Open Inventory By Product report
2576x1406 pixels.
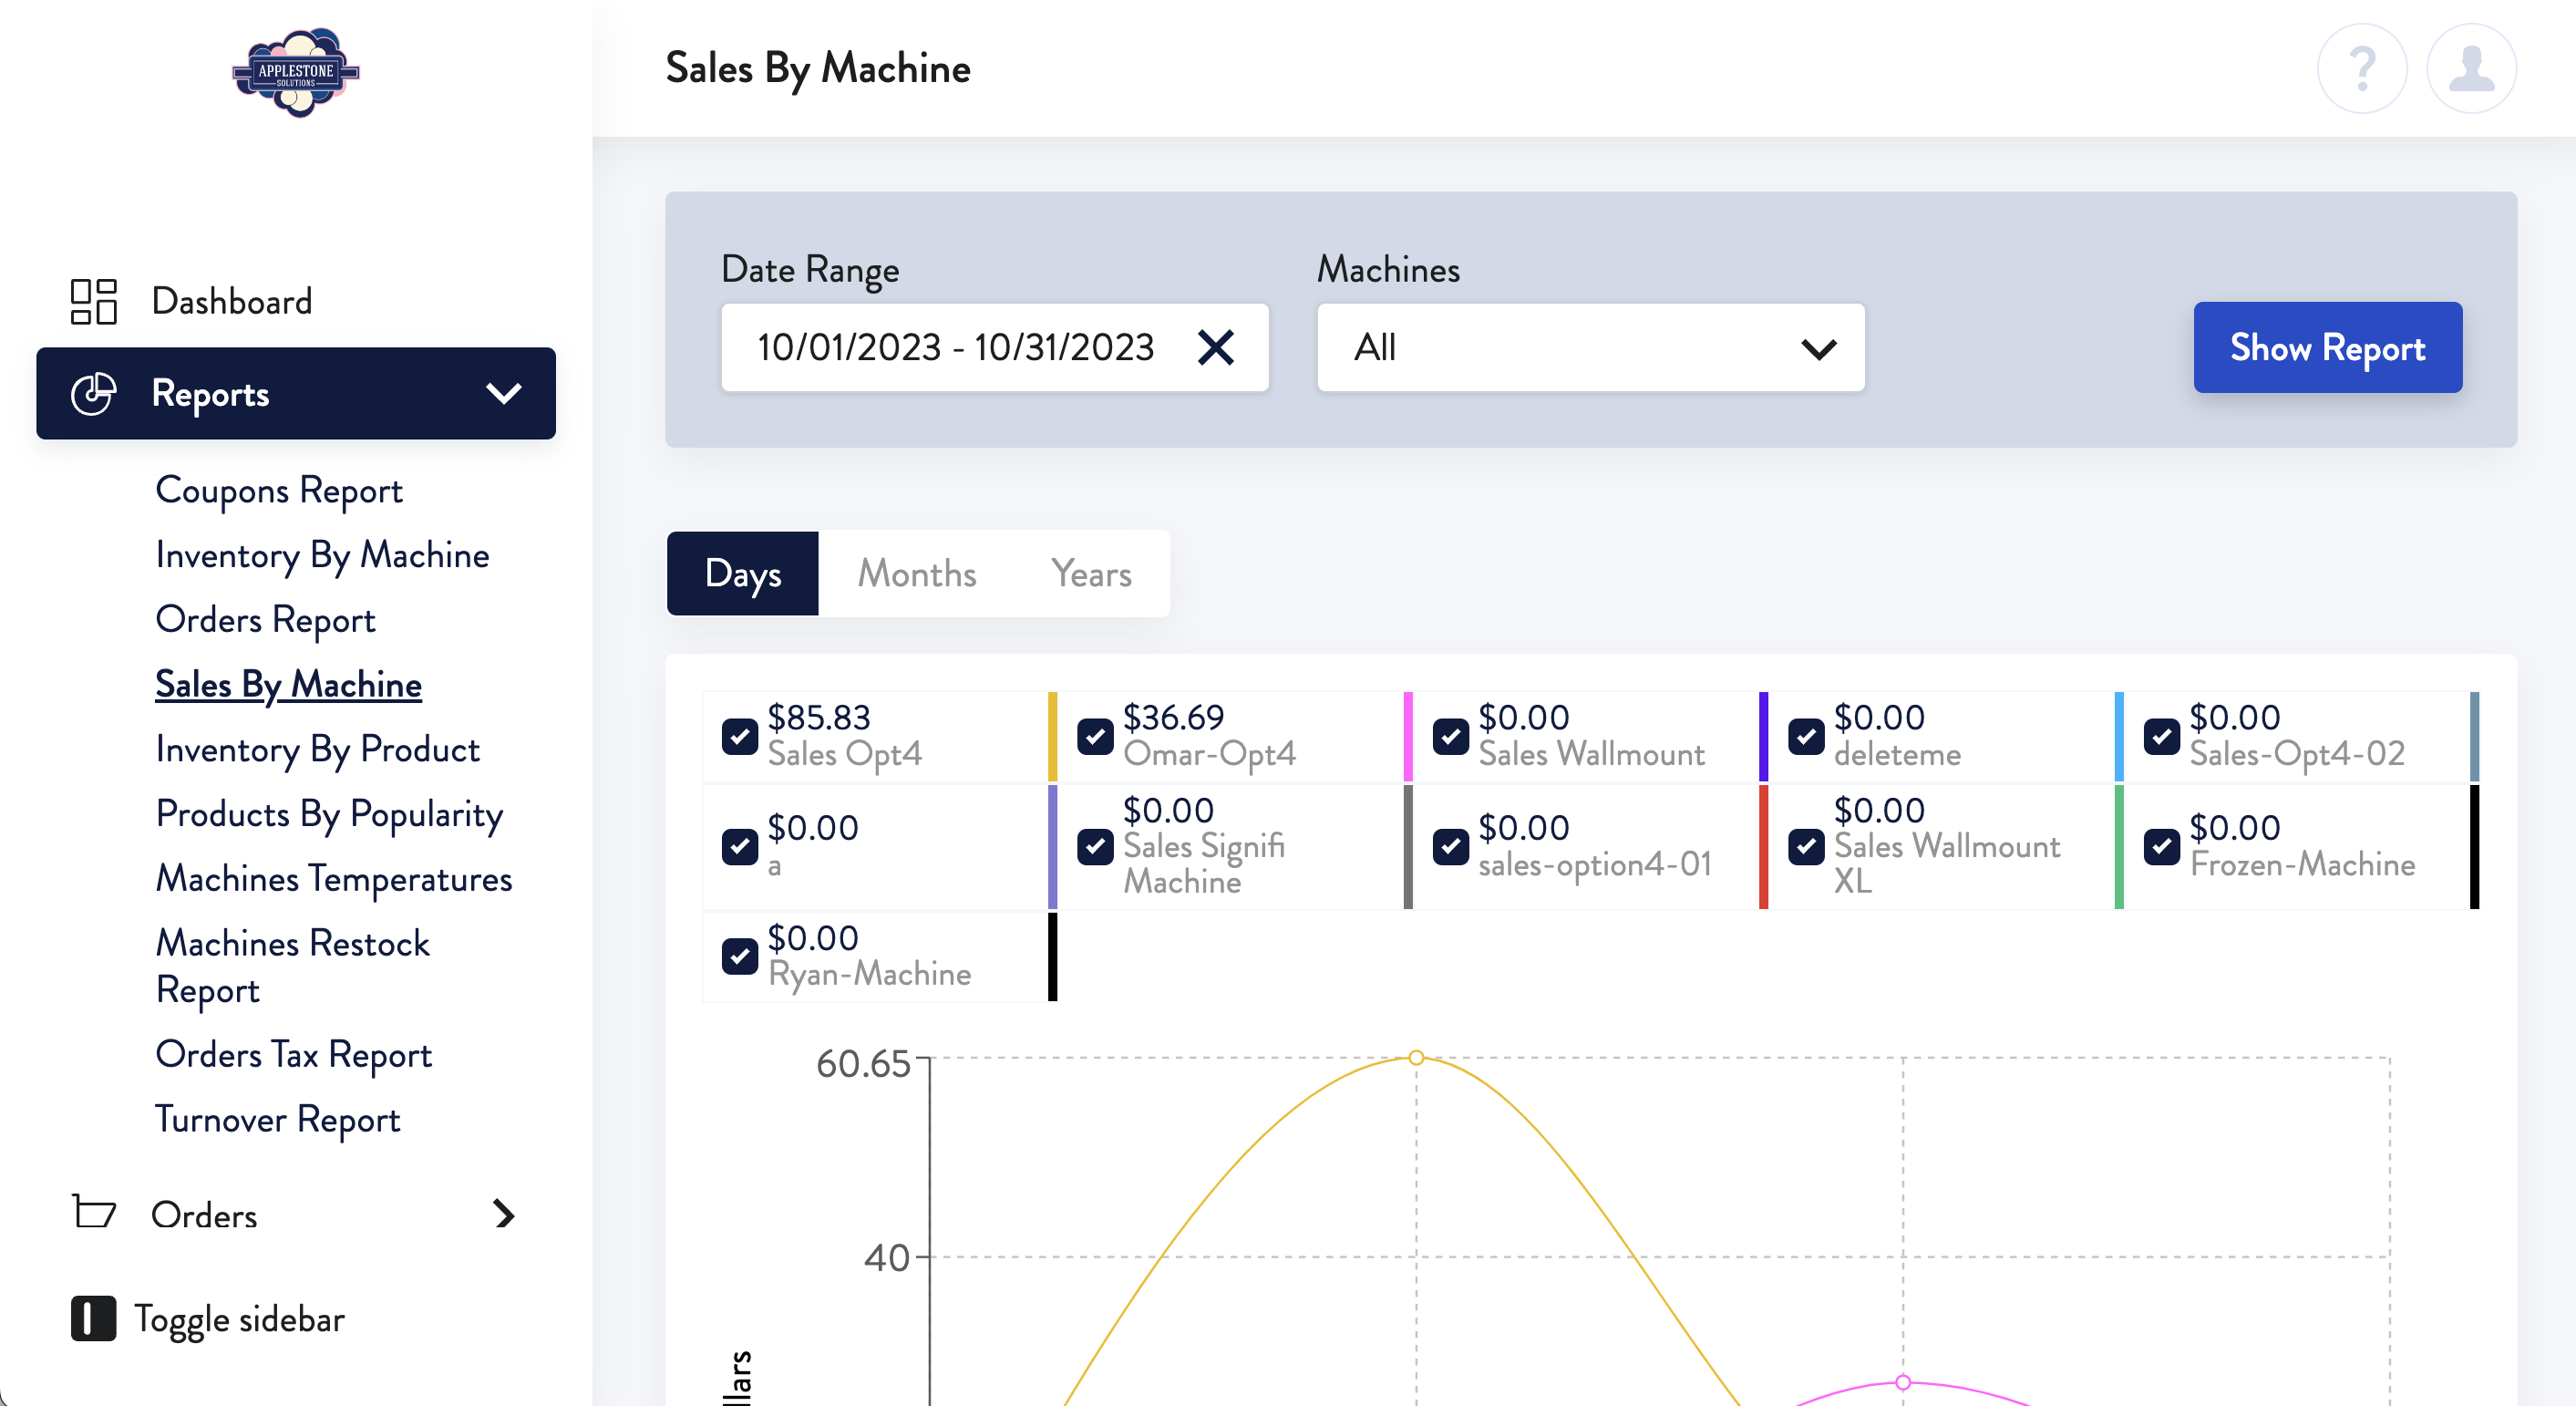pos(317,750)
